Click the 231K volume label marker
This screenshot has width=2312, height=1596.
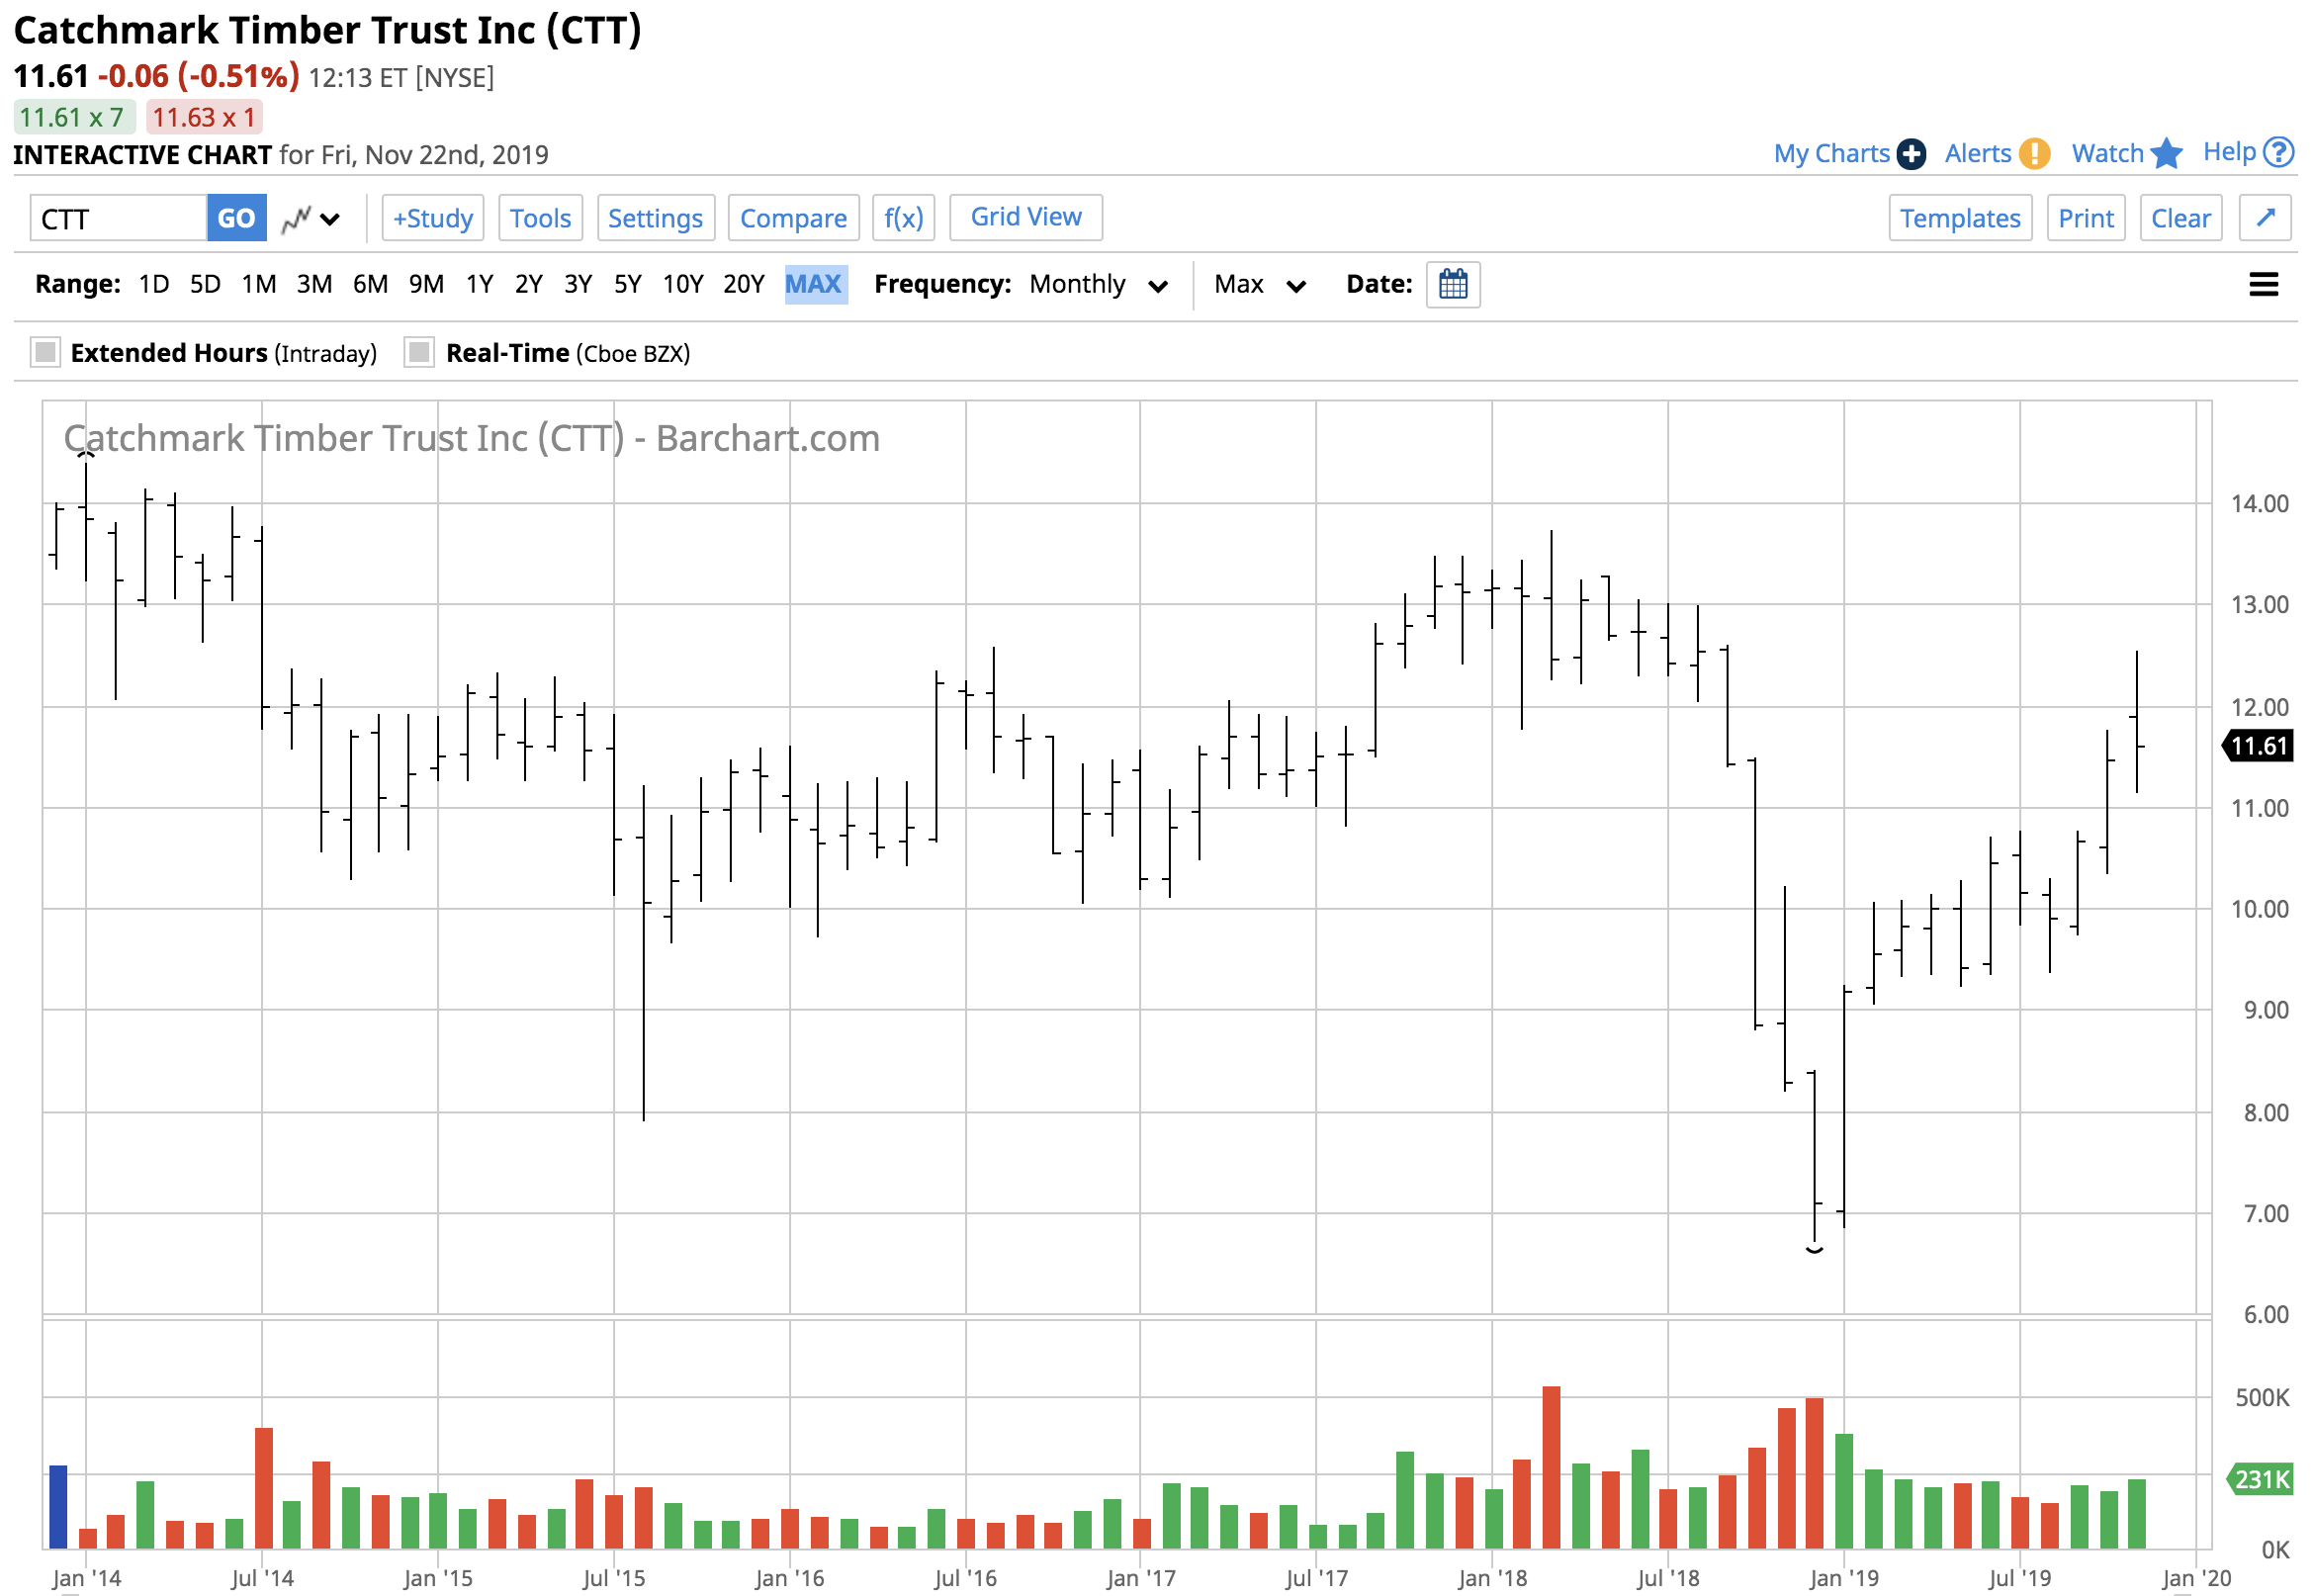[2260, 1479]
